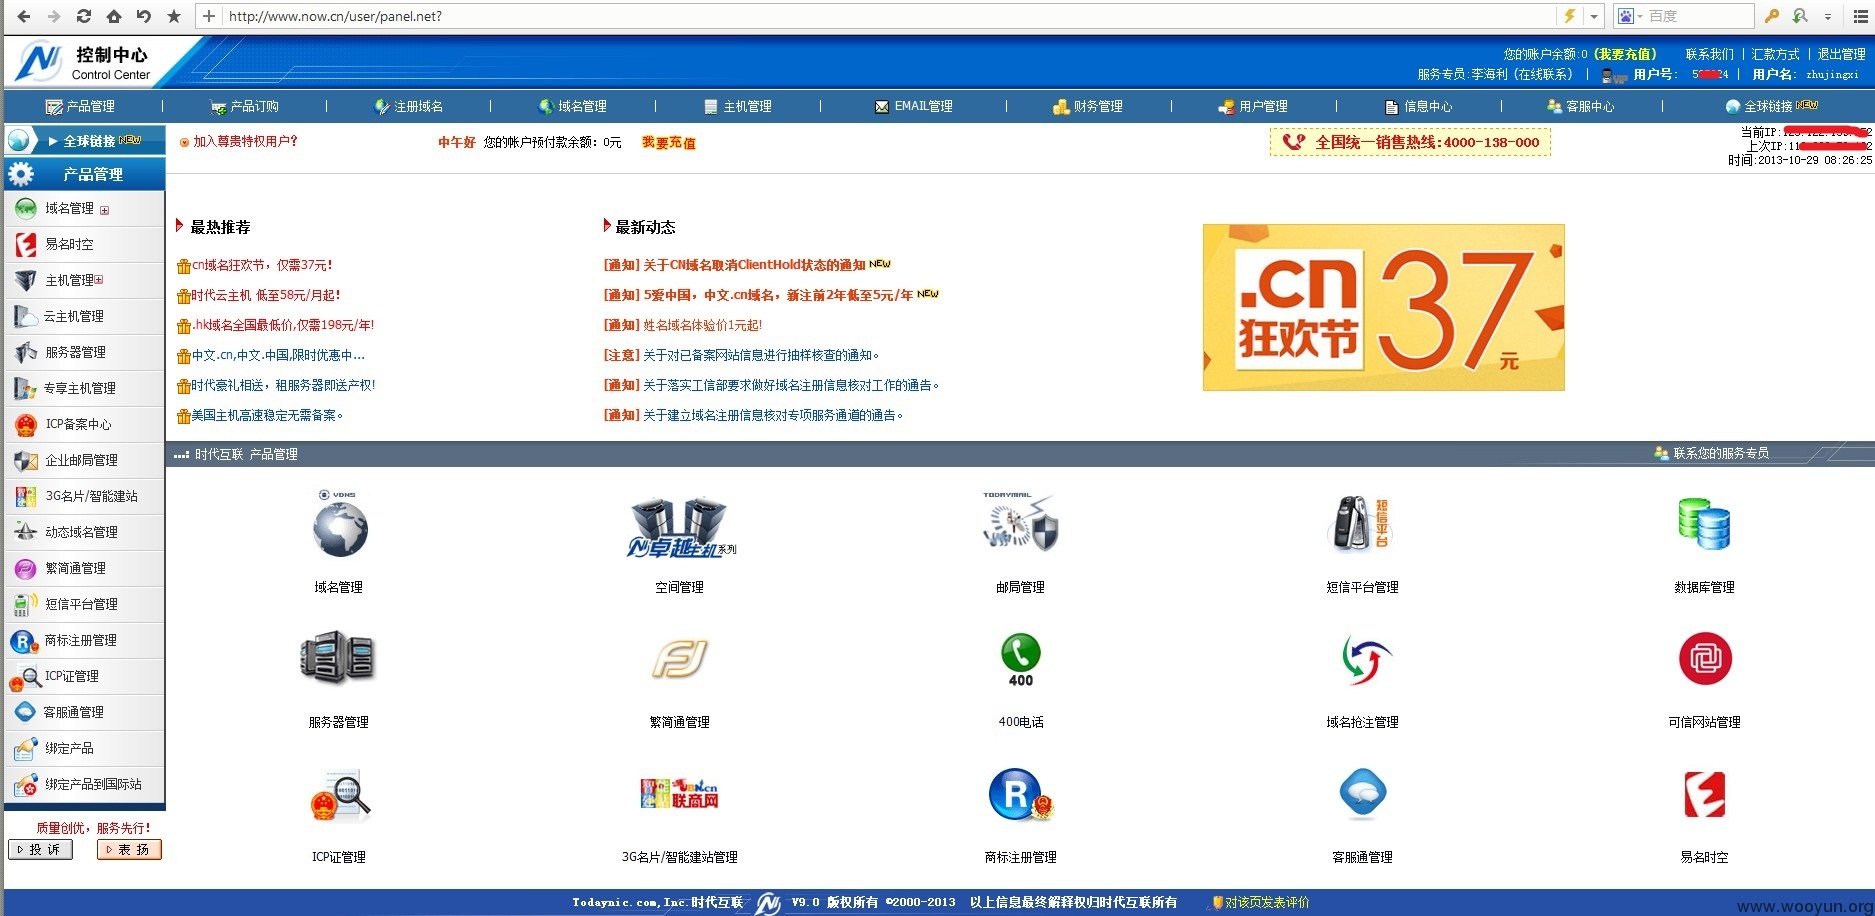
Task: Click 联系我们 link in header
Action: coord(1710,54)
